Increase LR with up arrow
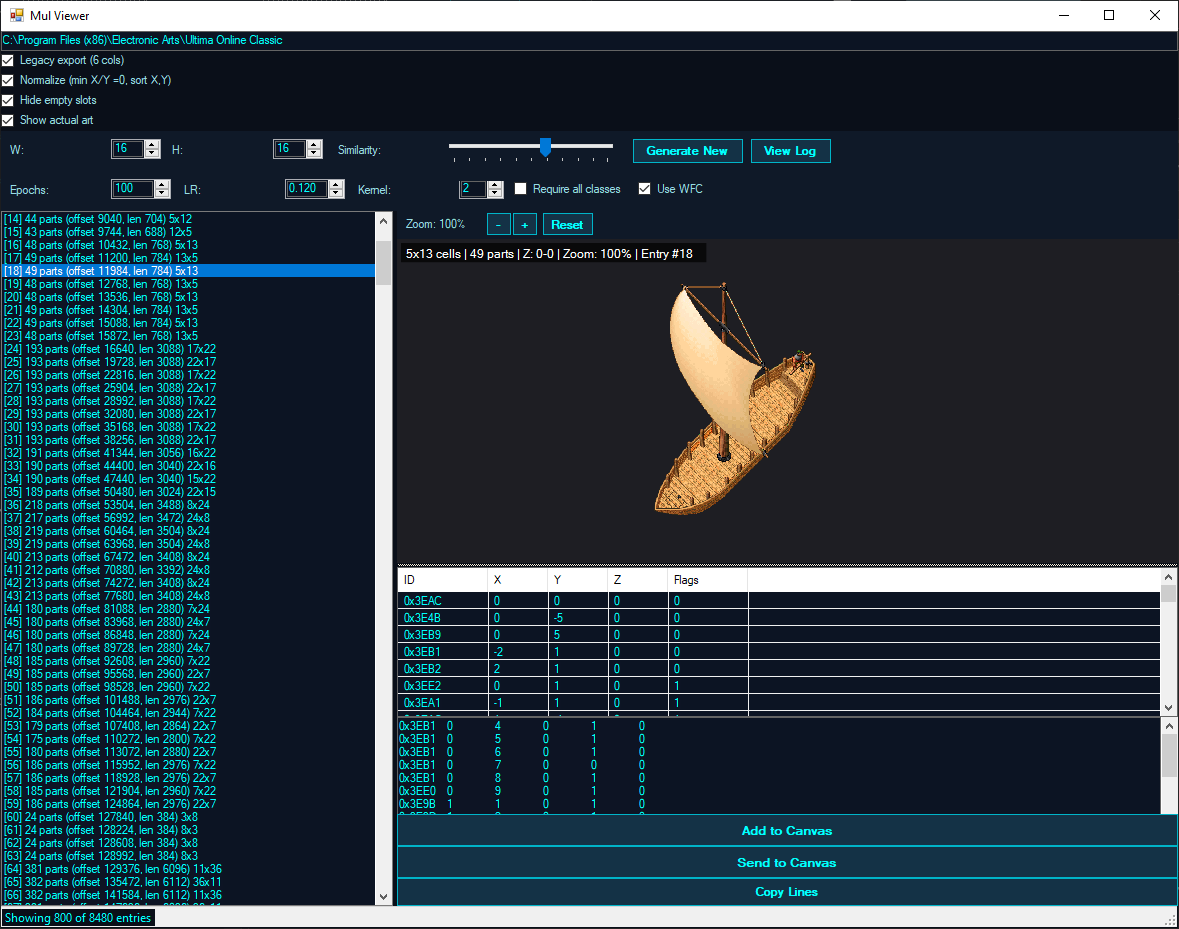Image resolution: width=1179 pixels, height=929 pixels. [x=336, y=185]
